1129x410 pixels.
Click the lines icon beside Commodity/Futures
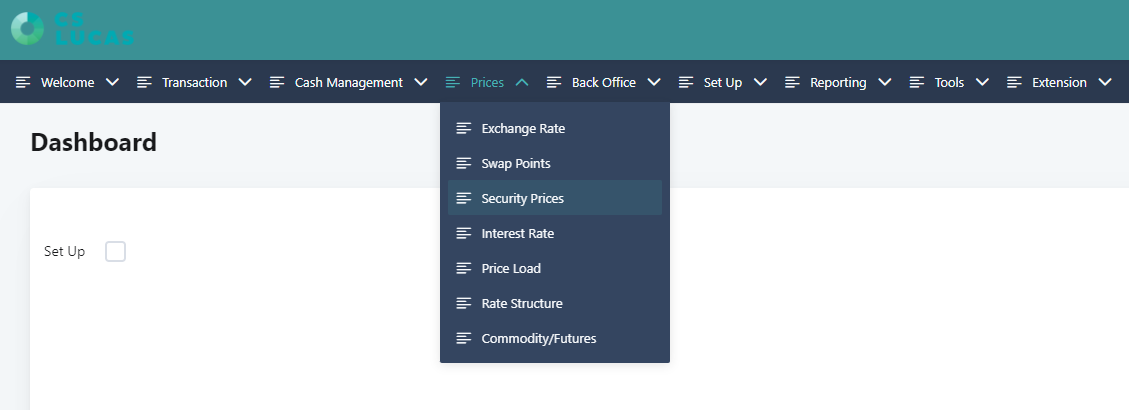coord(464,338)
